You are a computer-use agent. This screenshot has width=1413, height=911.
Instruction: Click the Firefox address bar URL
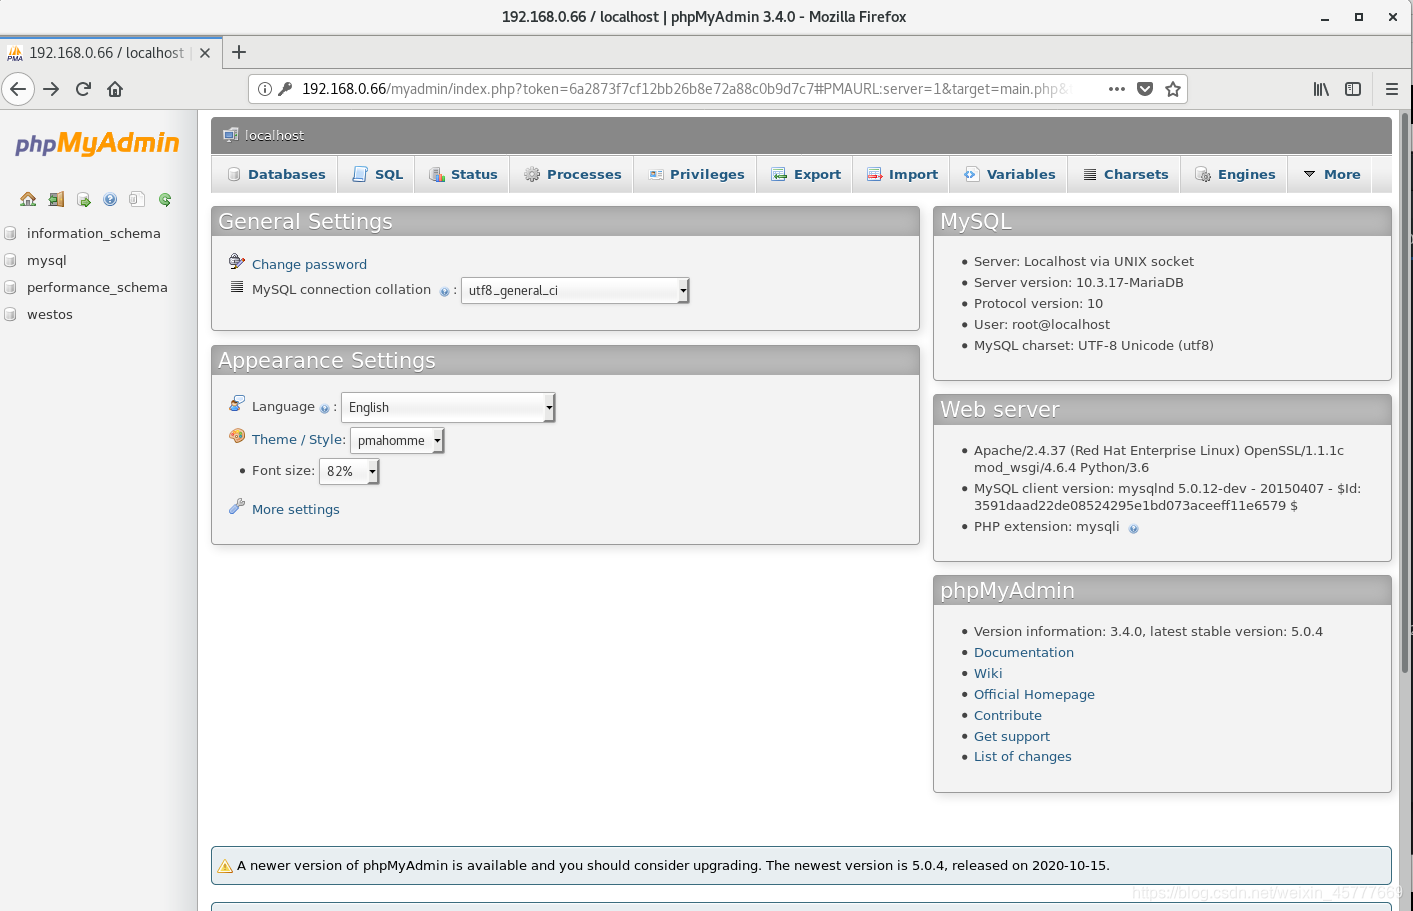[x=685, y=89]
